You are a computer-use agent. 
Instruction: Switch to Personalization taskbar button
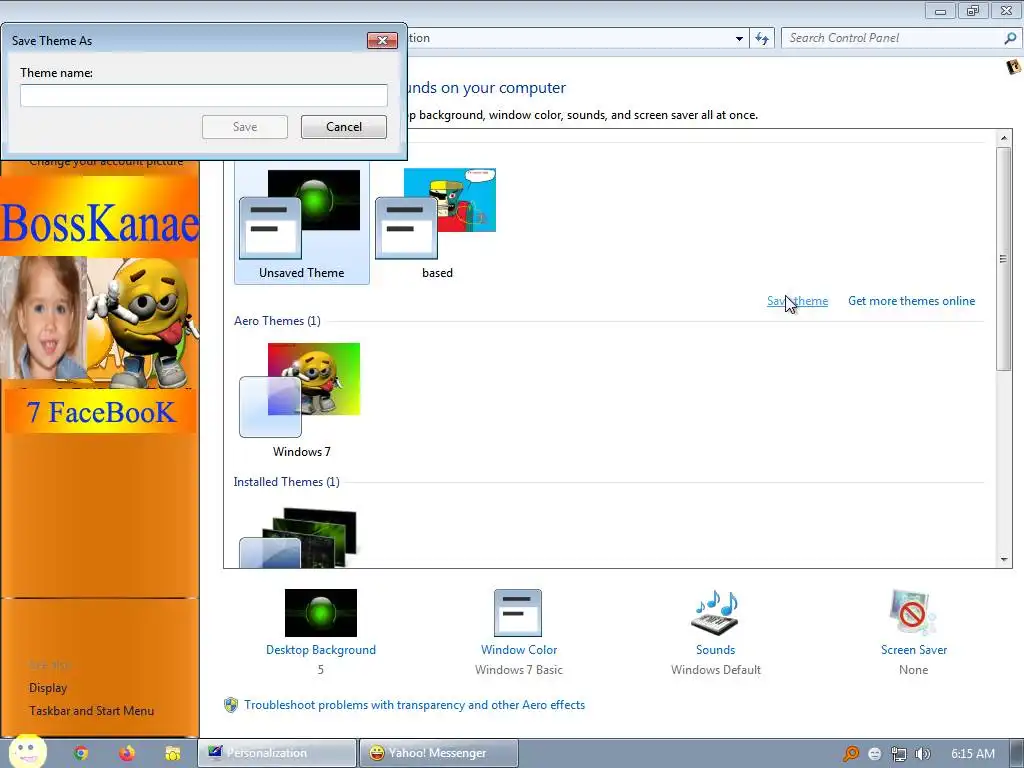pyautogui.click(x=277, y=753)
